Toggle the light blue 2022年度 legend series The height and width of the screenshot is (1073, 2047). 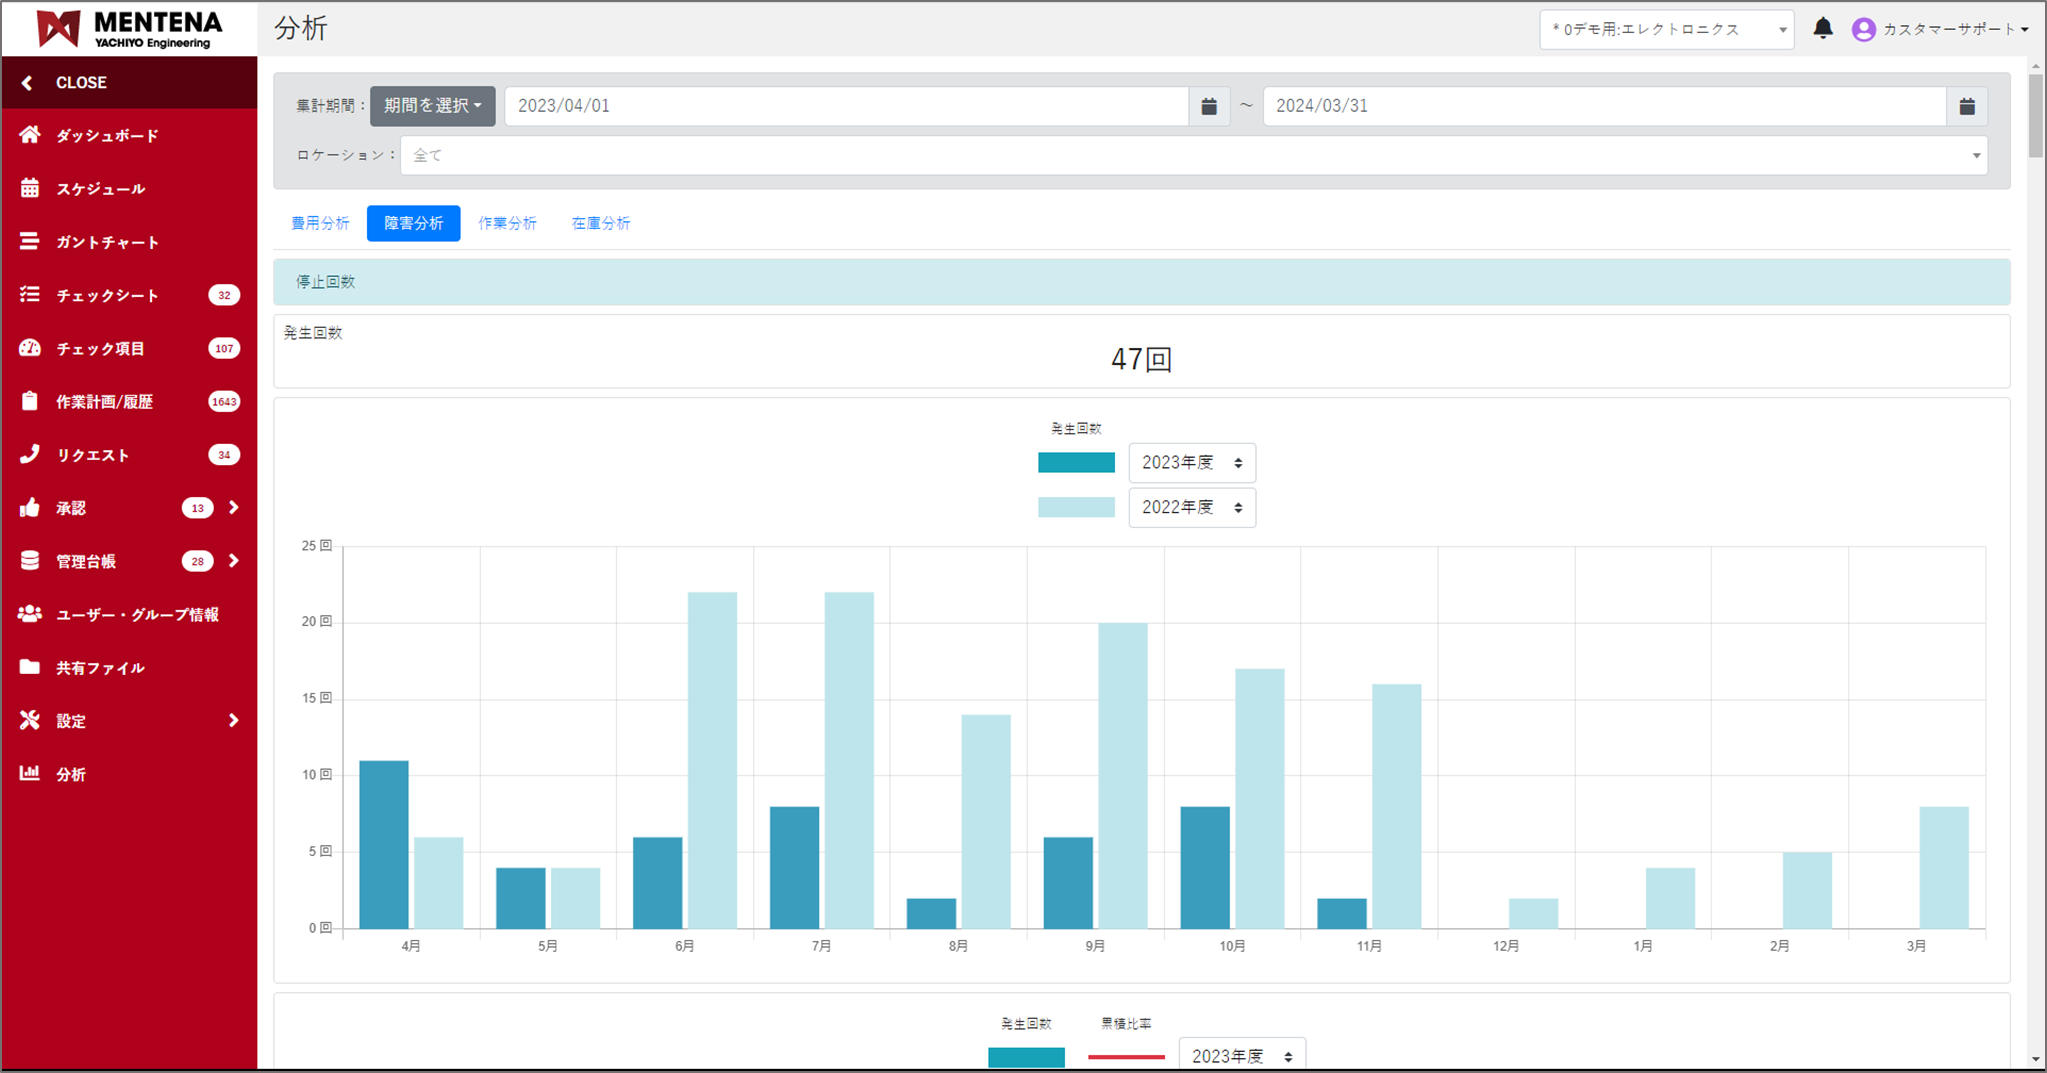(1076, 507)
